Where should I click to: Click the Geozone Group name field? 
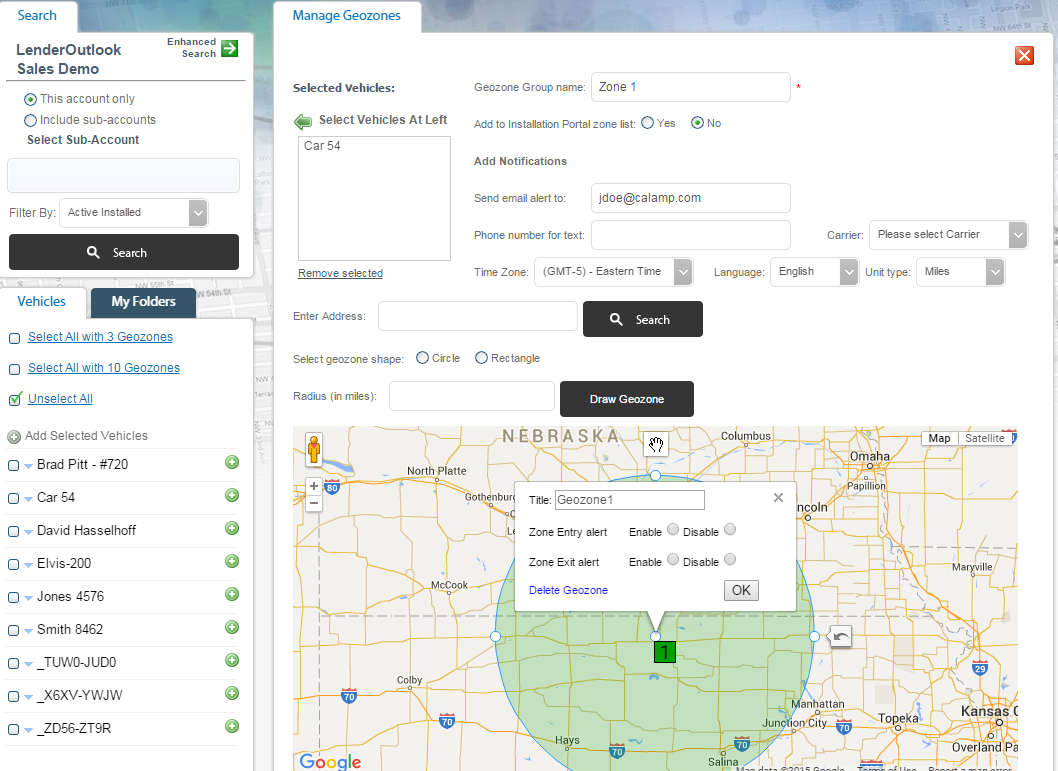(x=690, y=87)
